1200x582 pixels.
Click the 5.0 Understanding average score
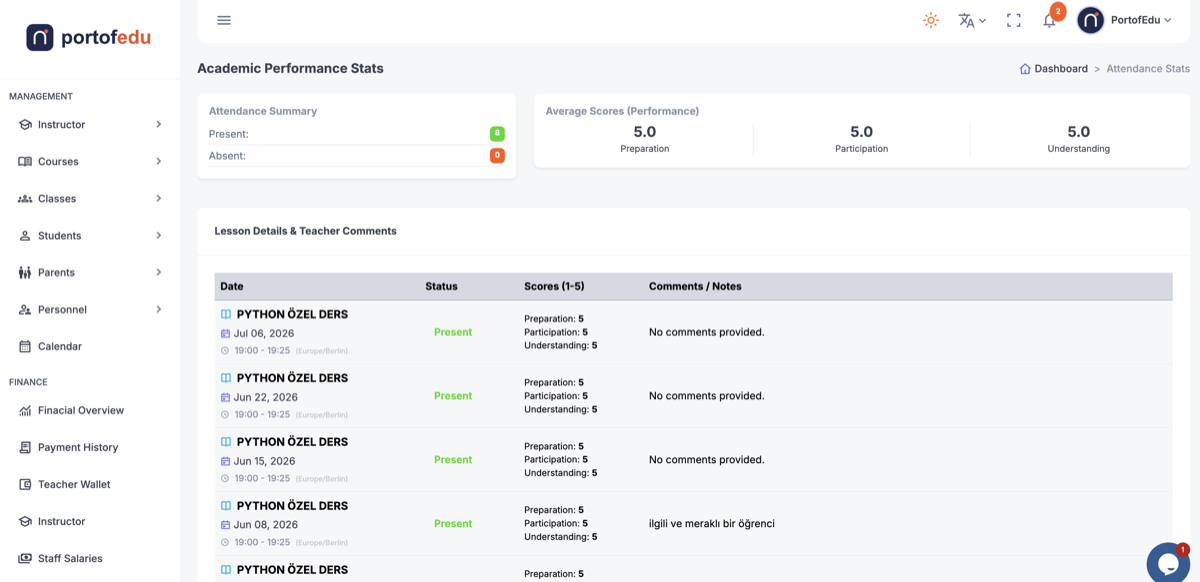[x=1078, y=132]
